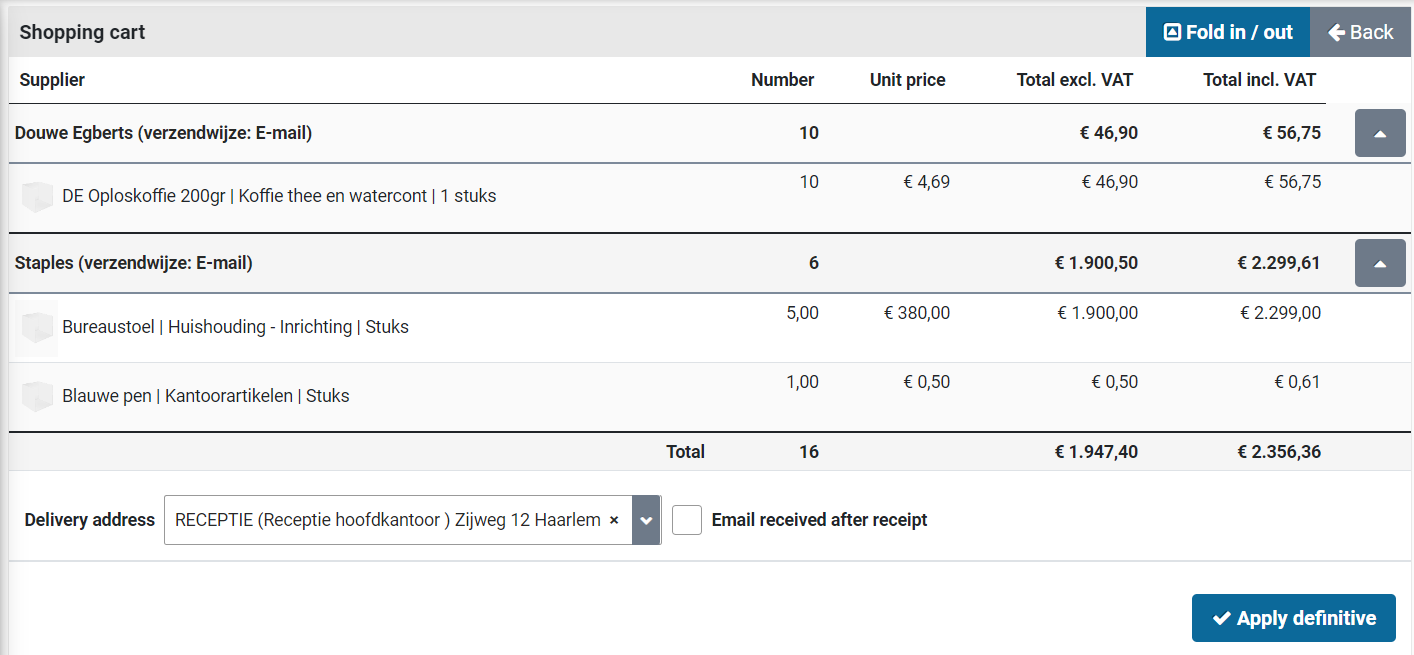Click the Delivery address selection field

point(388,520)
